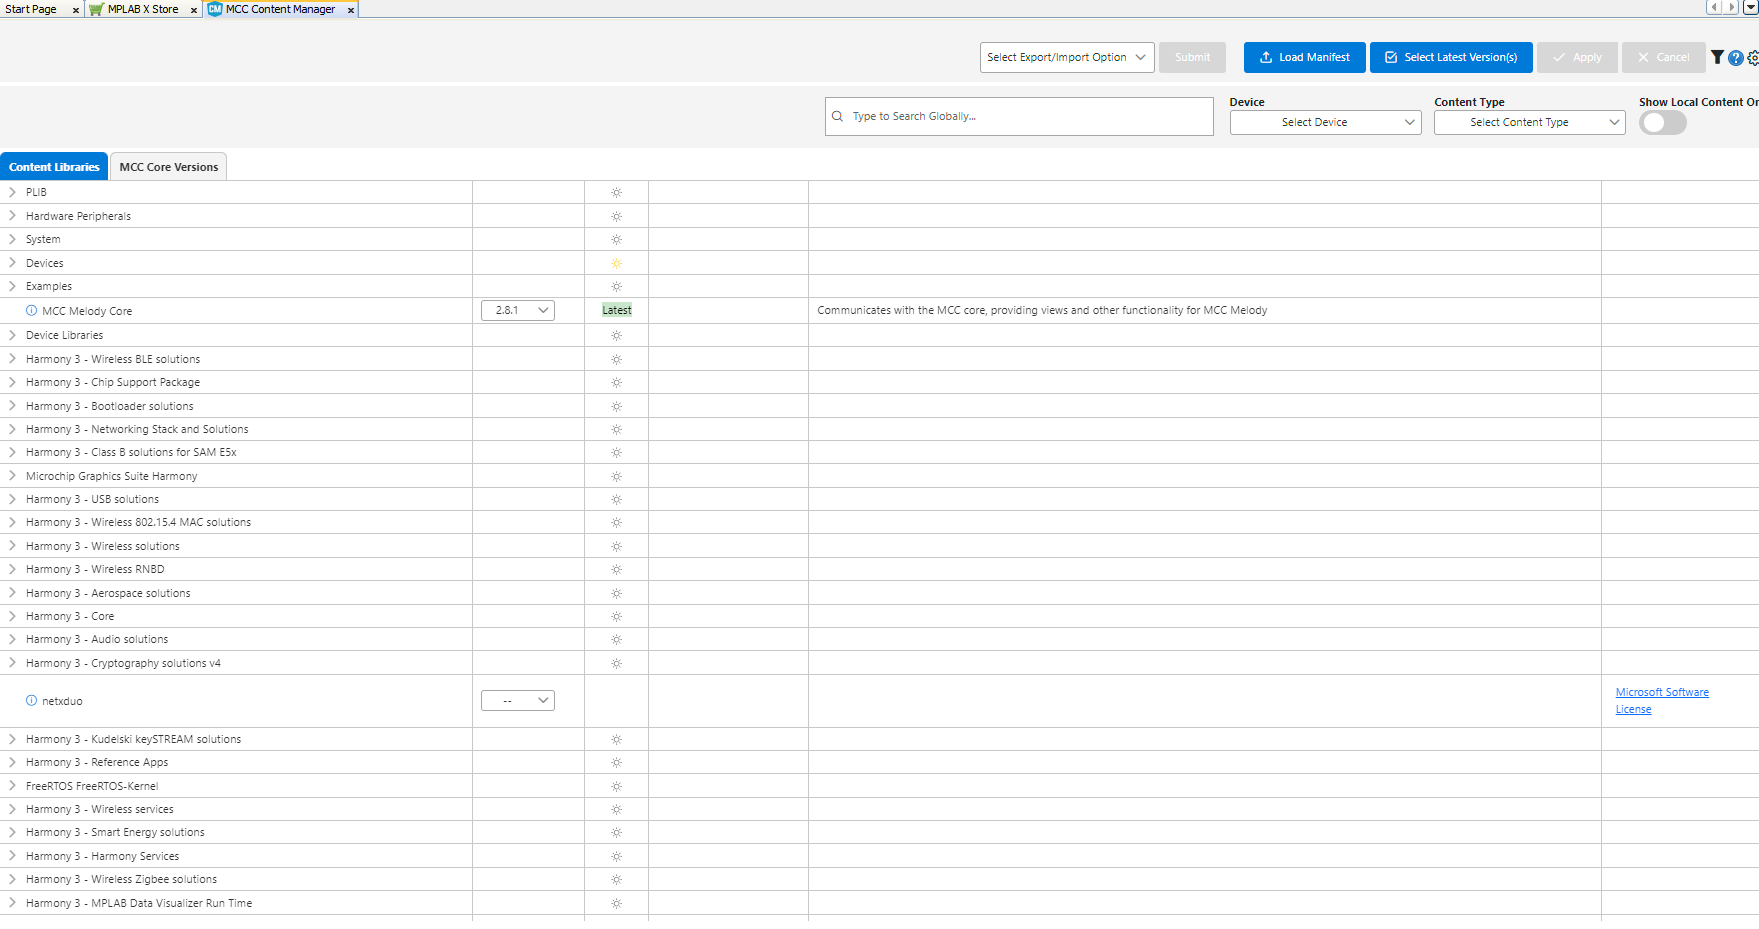Click the sun icon in System row
This screenshot has height=929, width=1759.
pyautogui.click(x=617, y=239)
